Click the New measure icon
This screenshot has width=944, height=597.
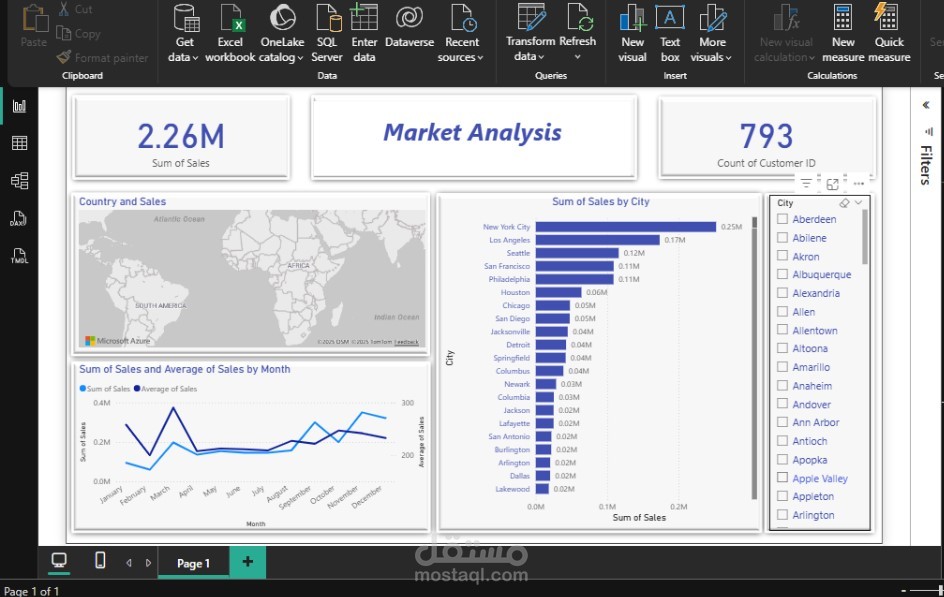pos(843,20)
